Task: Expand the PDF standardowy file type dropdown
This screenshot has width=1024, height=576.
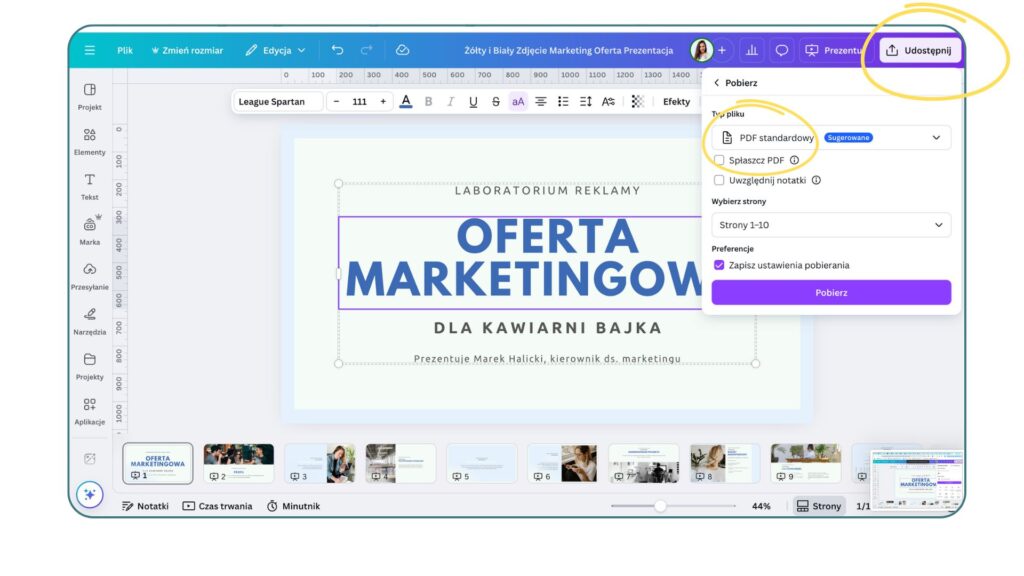Action: point(830,138)
